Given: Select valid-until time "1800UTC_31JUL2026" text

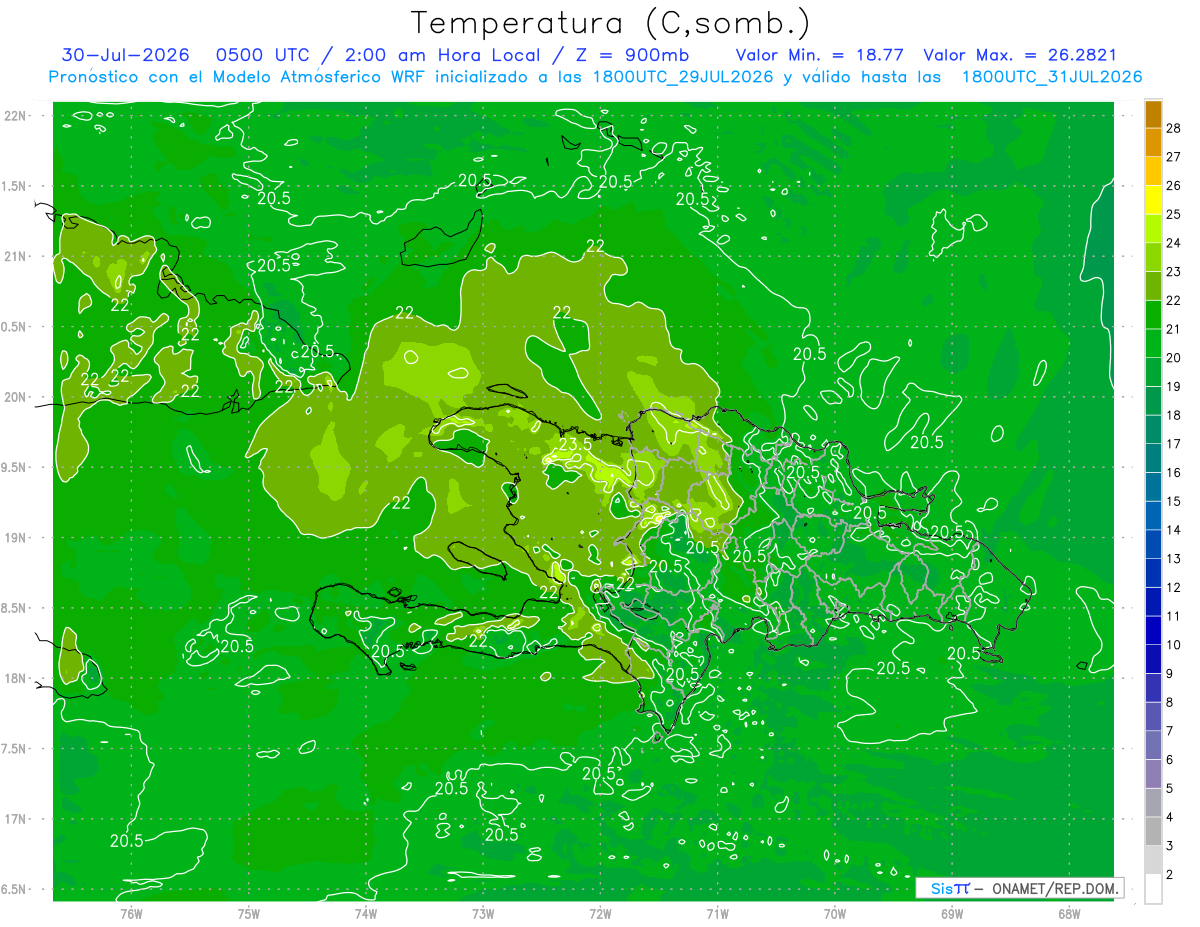Looking at the screenshot, I should 1052,77.
